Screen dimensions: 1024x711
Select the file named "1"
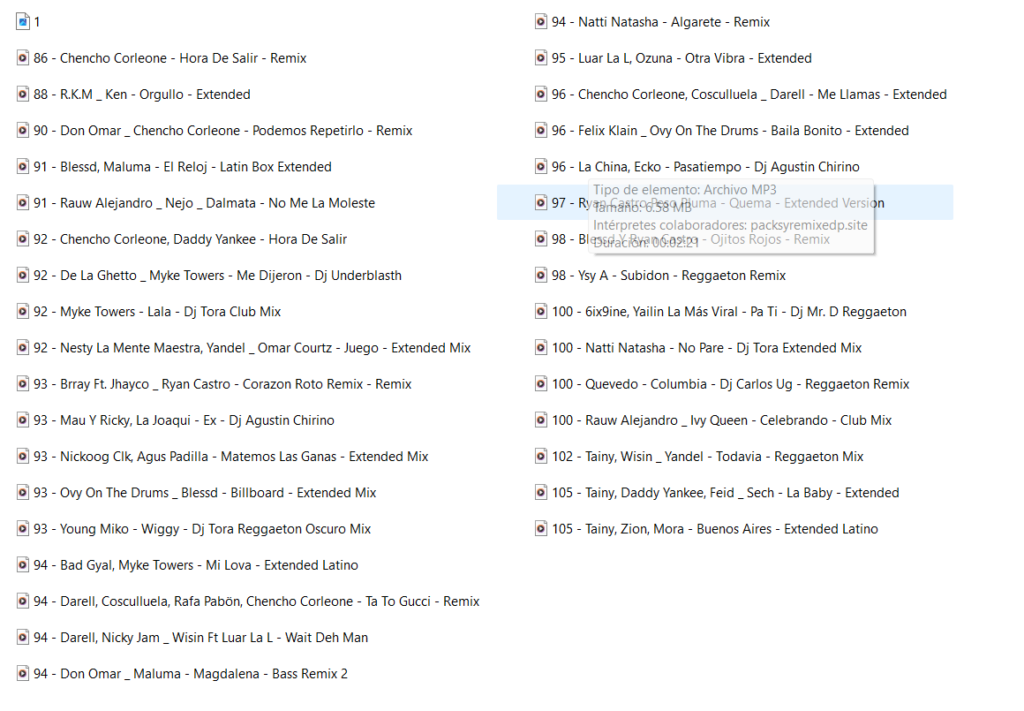pos(37,22)
